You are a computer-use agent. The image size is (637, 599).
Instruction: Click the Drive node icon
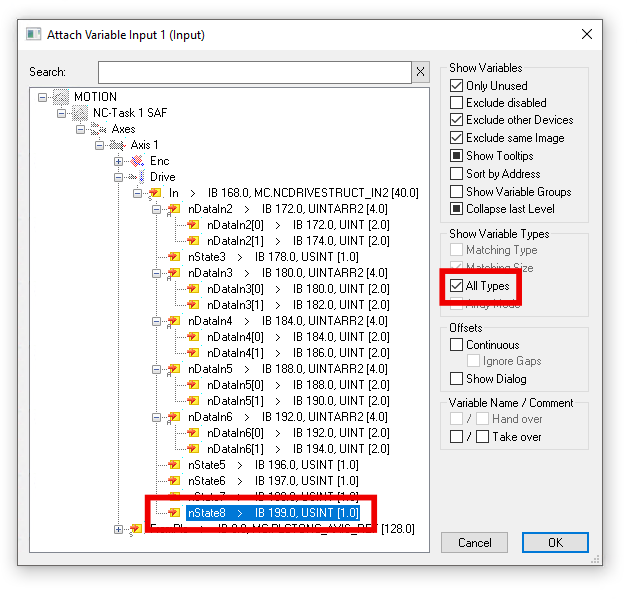tap(137, 177)
